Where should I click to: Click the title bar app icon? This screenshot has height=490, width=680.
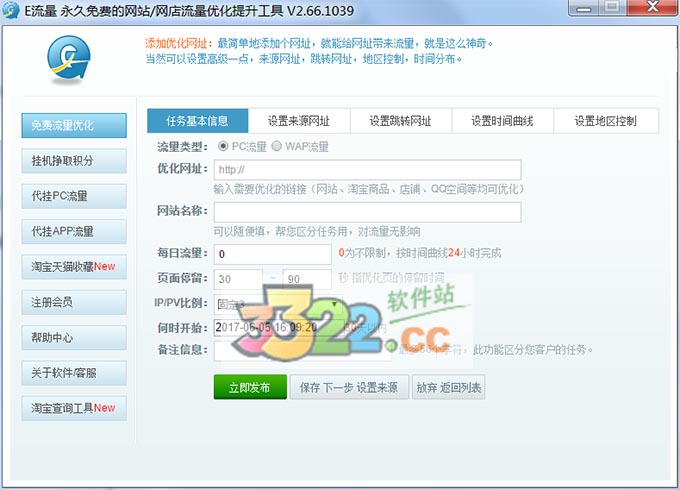coord(10,10)
